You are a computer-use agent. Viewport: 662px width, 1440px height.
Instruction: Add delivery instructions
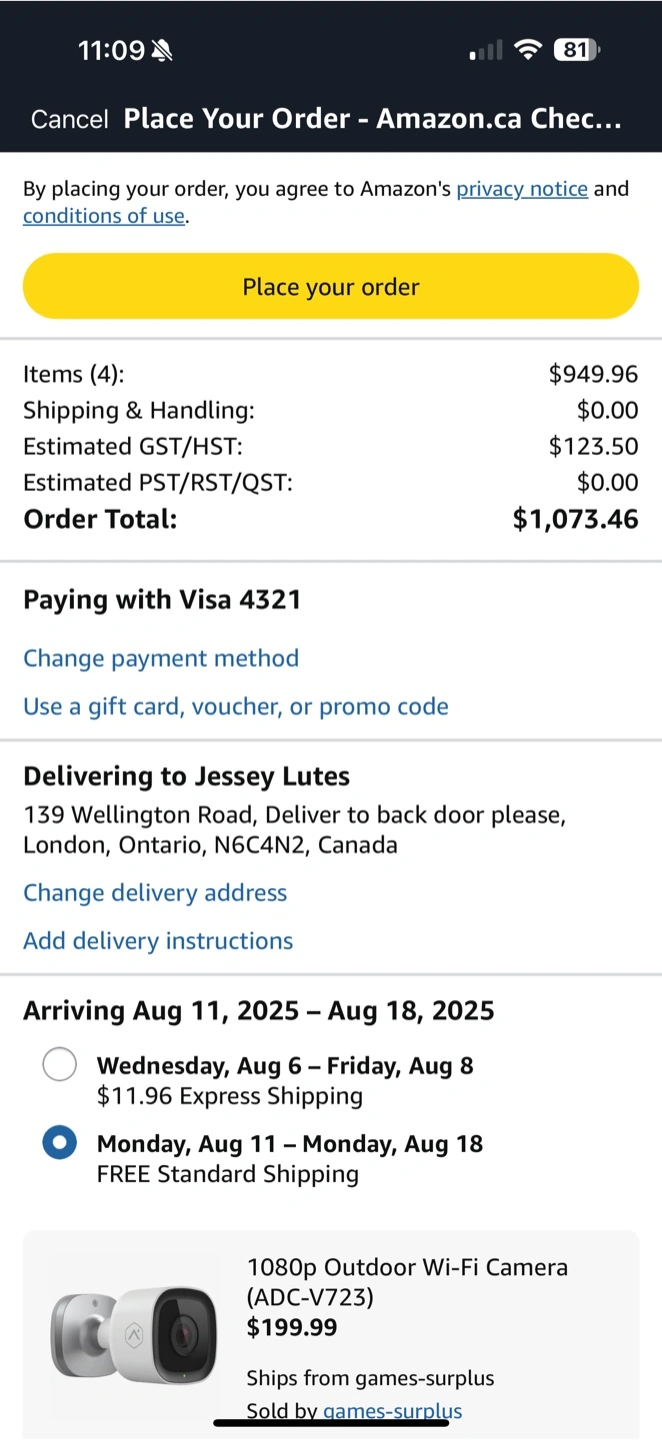click(x=158, y=941)
